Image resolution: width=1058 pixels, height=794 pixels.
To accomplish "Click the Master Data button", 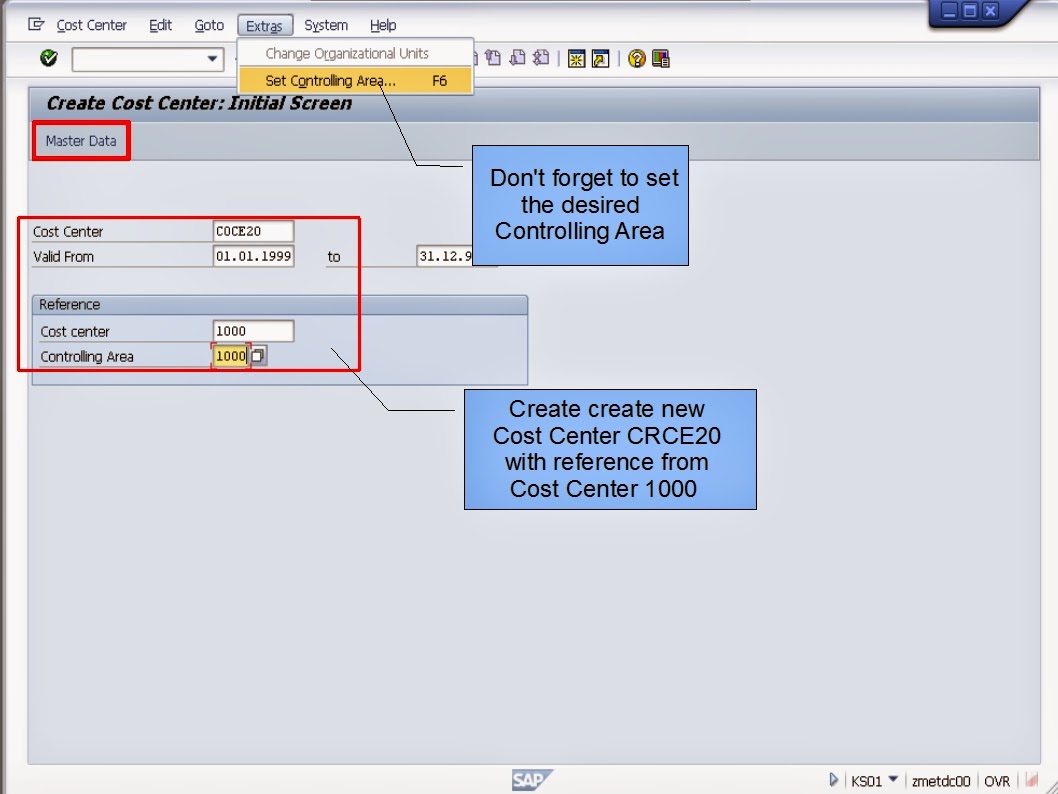I will tap(80, 141).
